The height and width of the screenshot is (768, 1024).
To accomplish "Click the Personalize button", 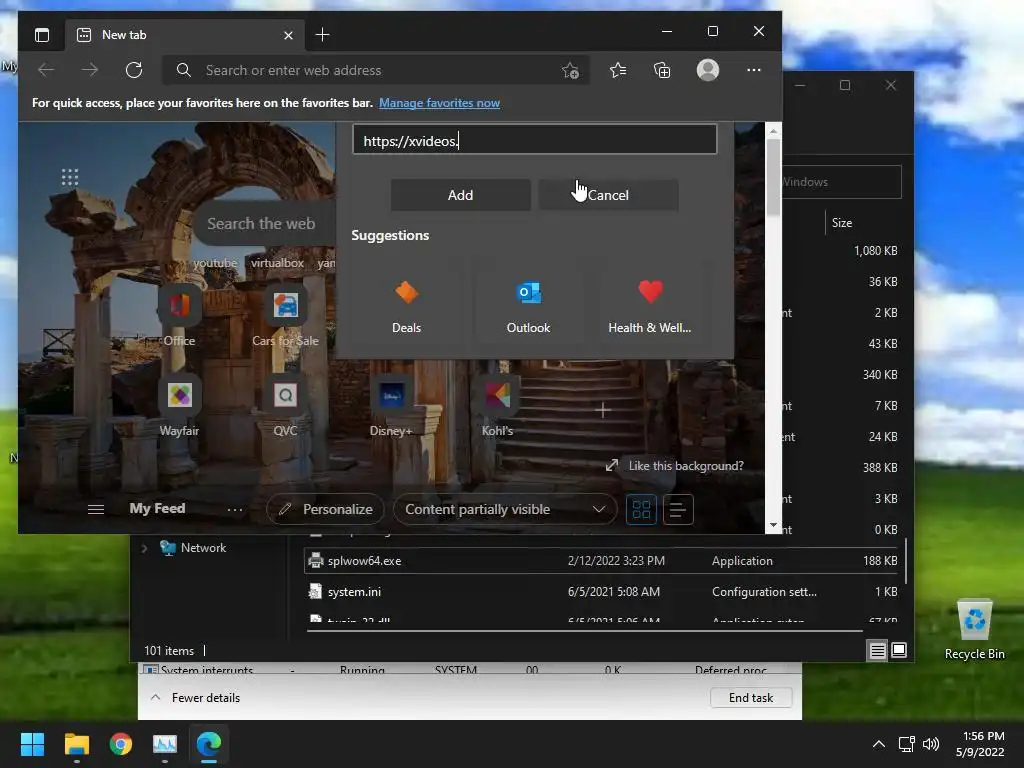I will [325, 509].
